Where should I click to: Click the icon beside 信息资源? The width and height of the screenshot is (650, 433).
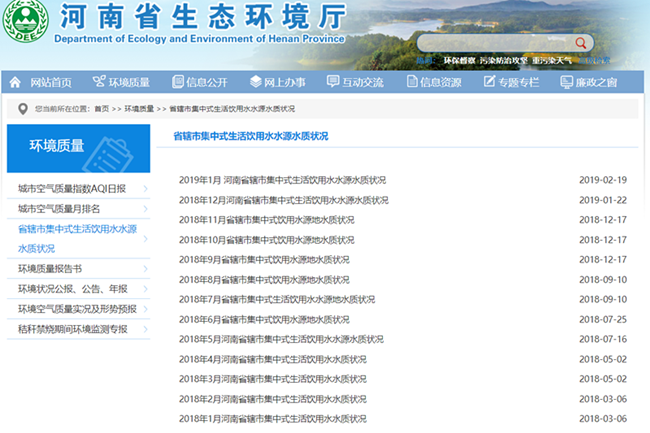pos(410,82)
